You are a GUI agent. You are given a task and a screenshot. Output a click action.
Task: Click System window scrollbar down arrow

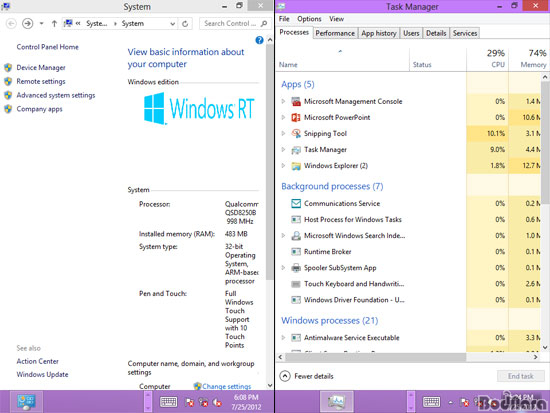tap(270, 385)
